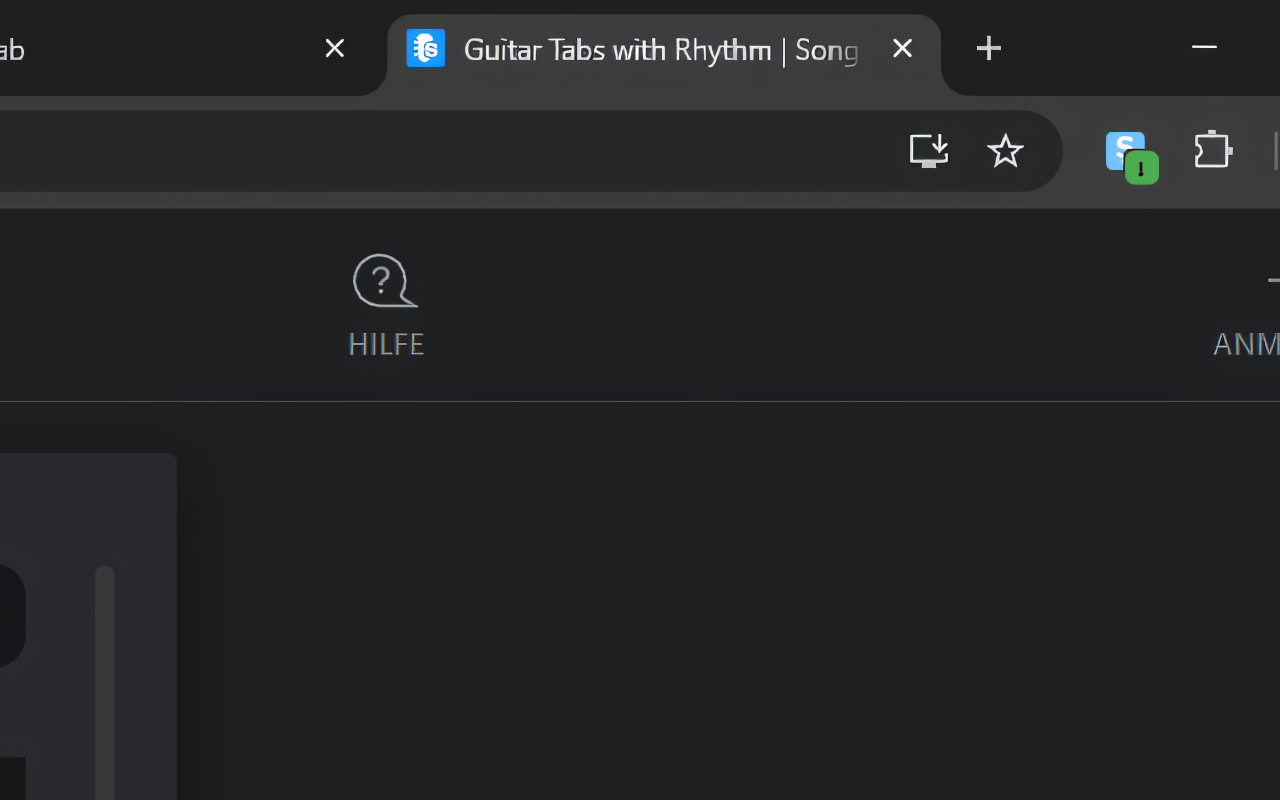The width and height of the screenshot is (1280, 800).
Task: Open a new browser tab with plus icon
Action: click(x=988, y=47)
